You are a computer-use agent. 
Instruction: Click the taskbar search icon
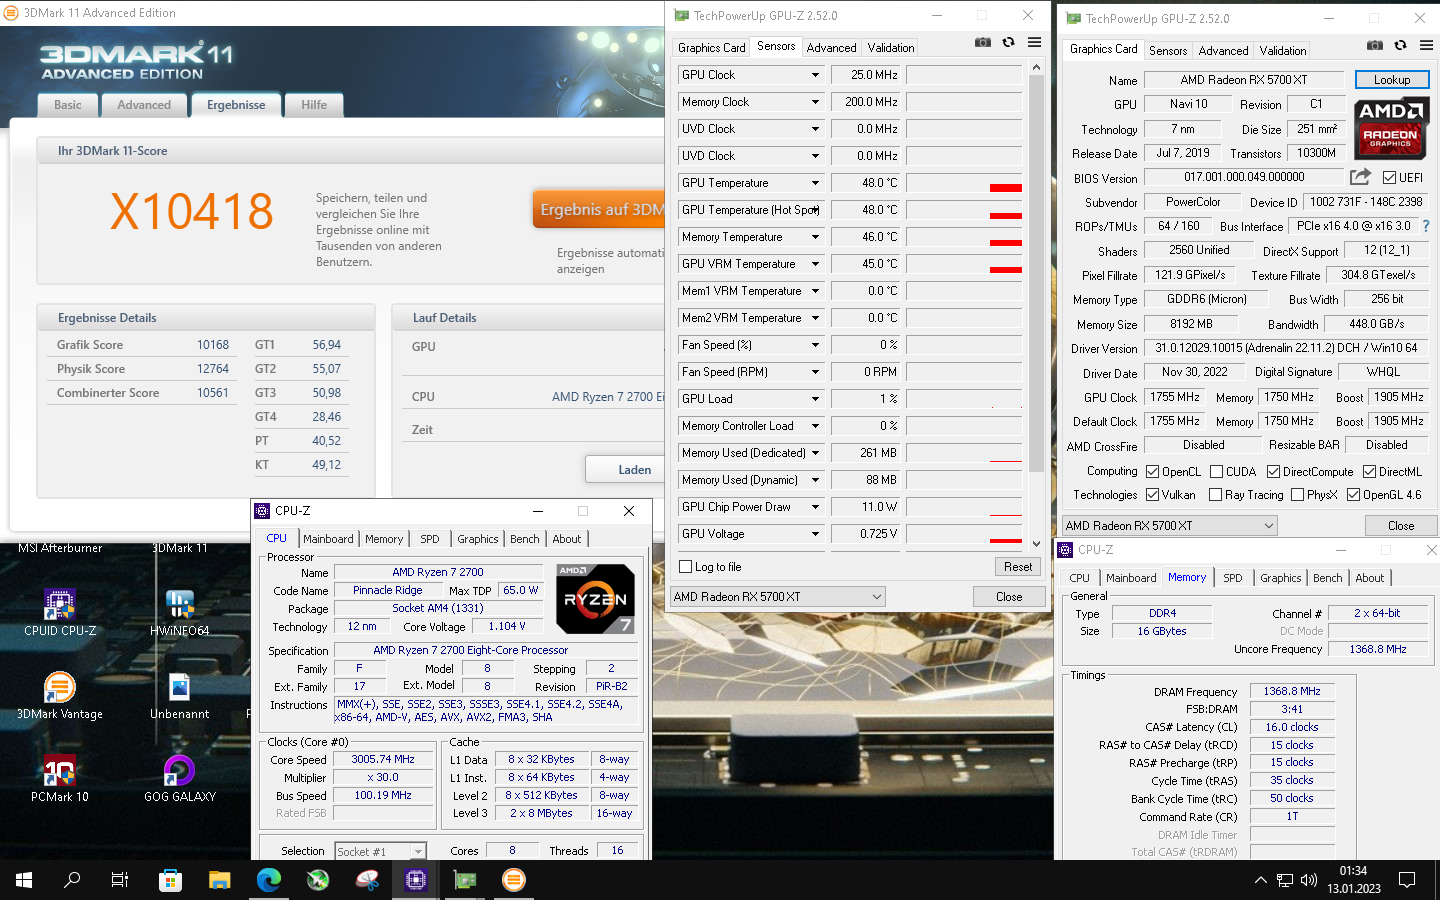[72, 880]
